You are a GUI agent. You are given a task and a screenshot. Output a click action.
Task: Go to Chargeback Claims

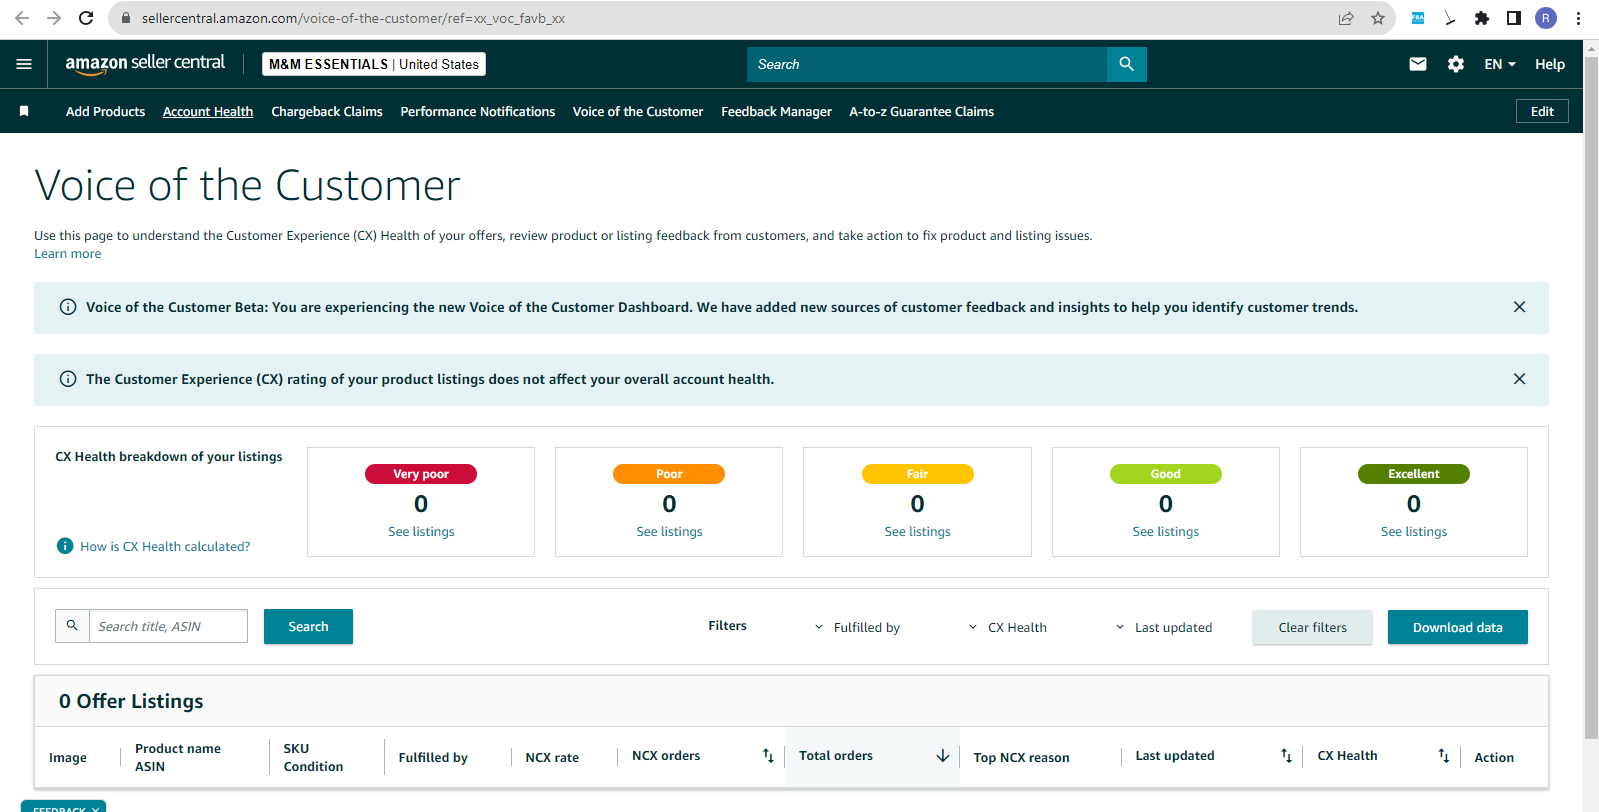click(x=327, y=111)
